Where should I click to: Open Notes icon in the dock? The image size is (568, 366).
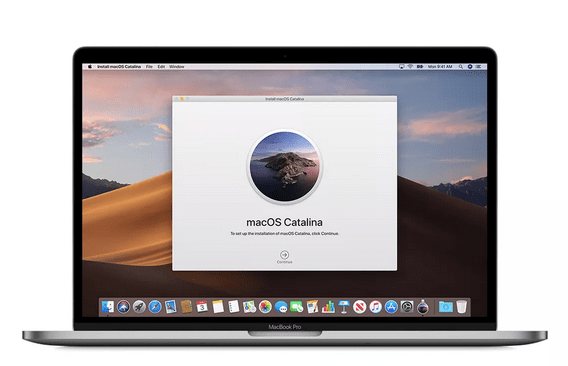click(218, 307)
